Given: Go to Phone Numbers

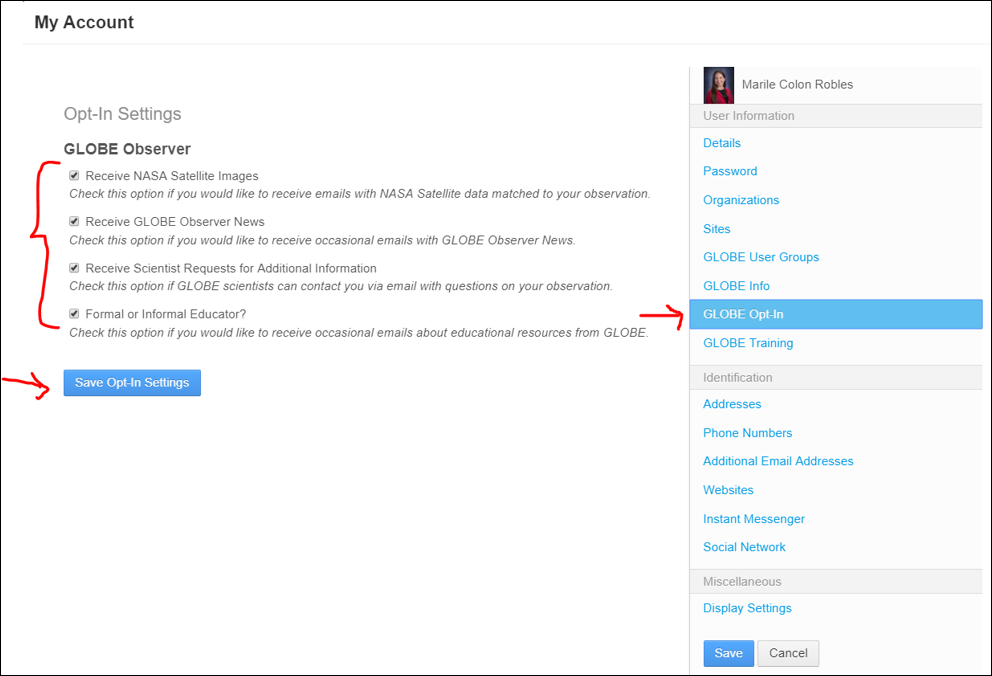Looking at the screenshot, I should coord(747,433).
